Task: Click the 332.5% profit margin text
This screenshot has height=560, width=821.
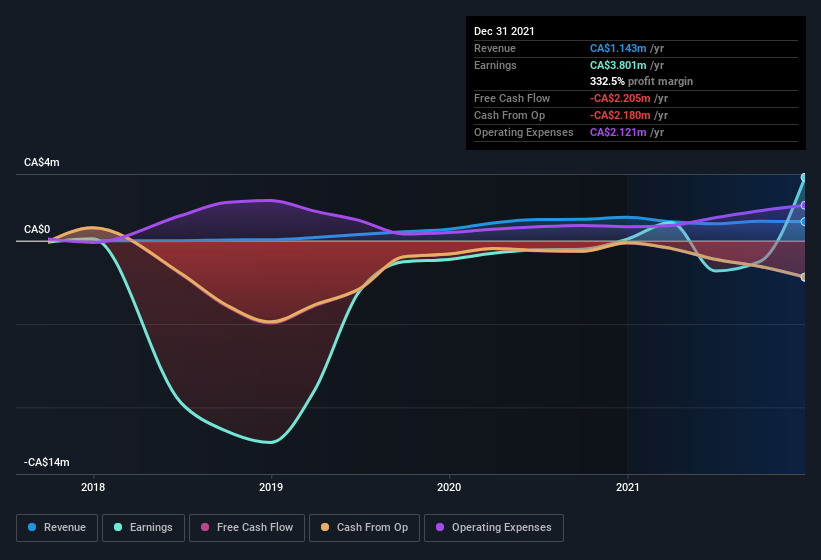Action: [x=641, y=81]
